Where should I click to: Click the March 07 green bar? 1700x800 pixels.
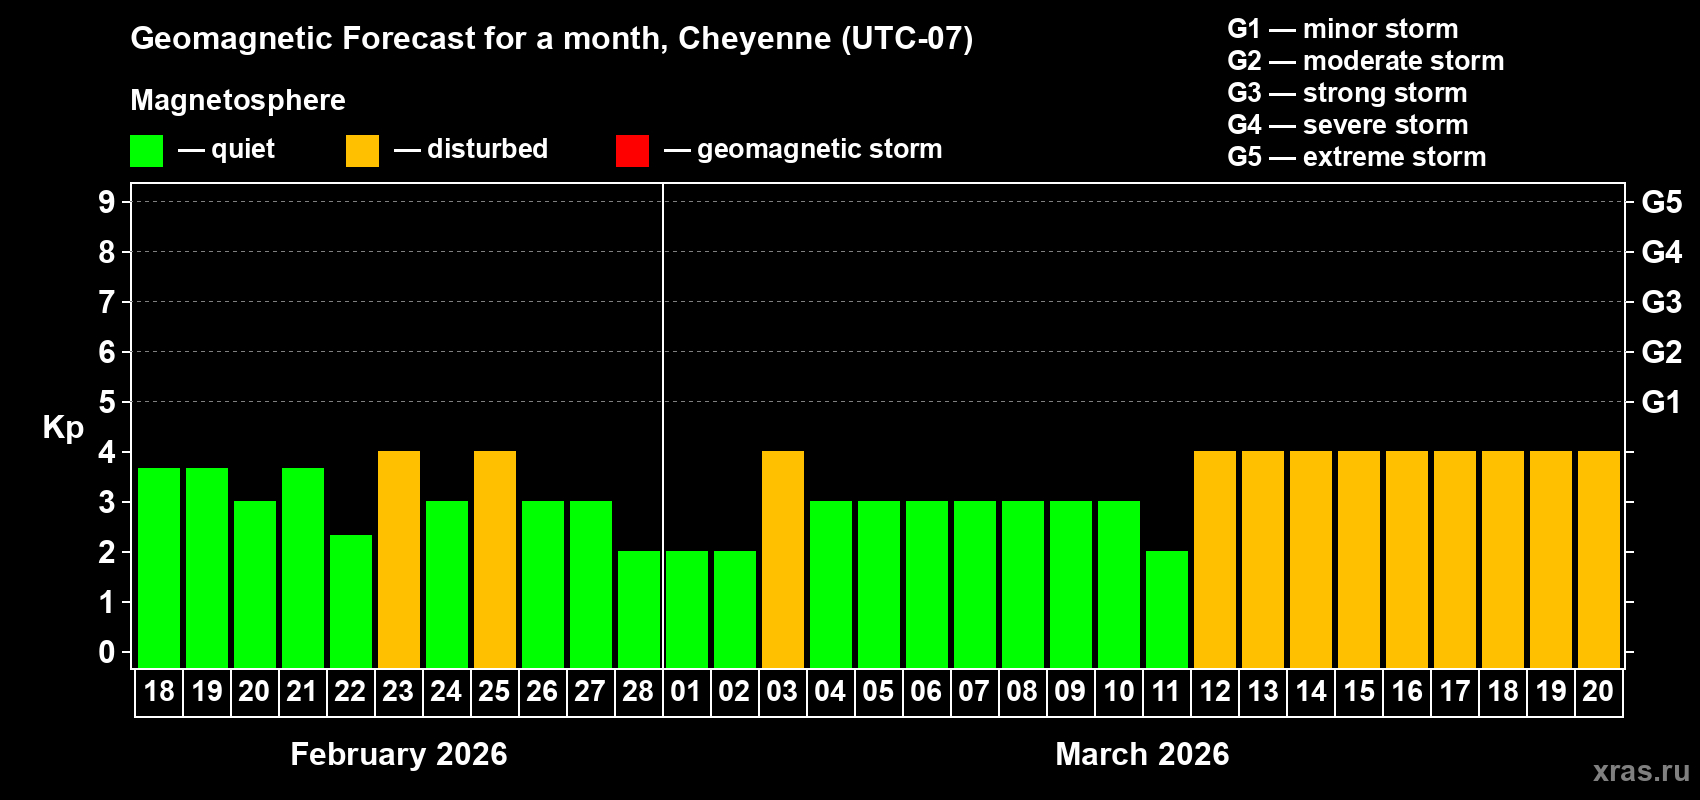(x=975, y=584)
